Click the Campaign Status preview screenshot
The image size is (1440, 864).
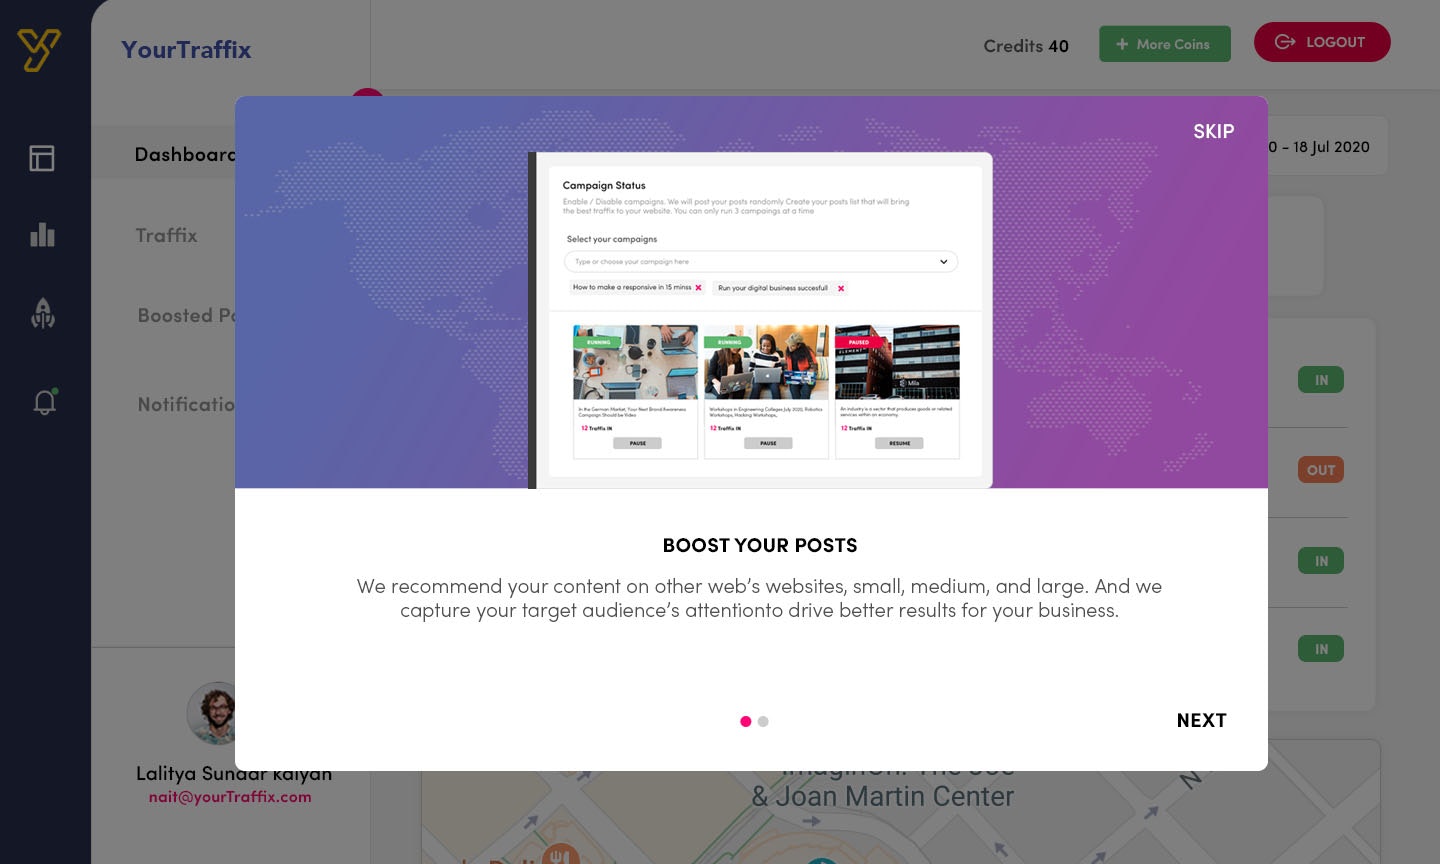tap(760, 320)
